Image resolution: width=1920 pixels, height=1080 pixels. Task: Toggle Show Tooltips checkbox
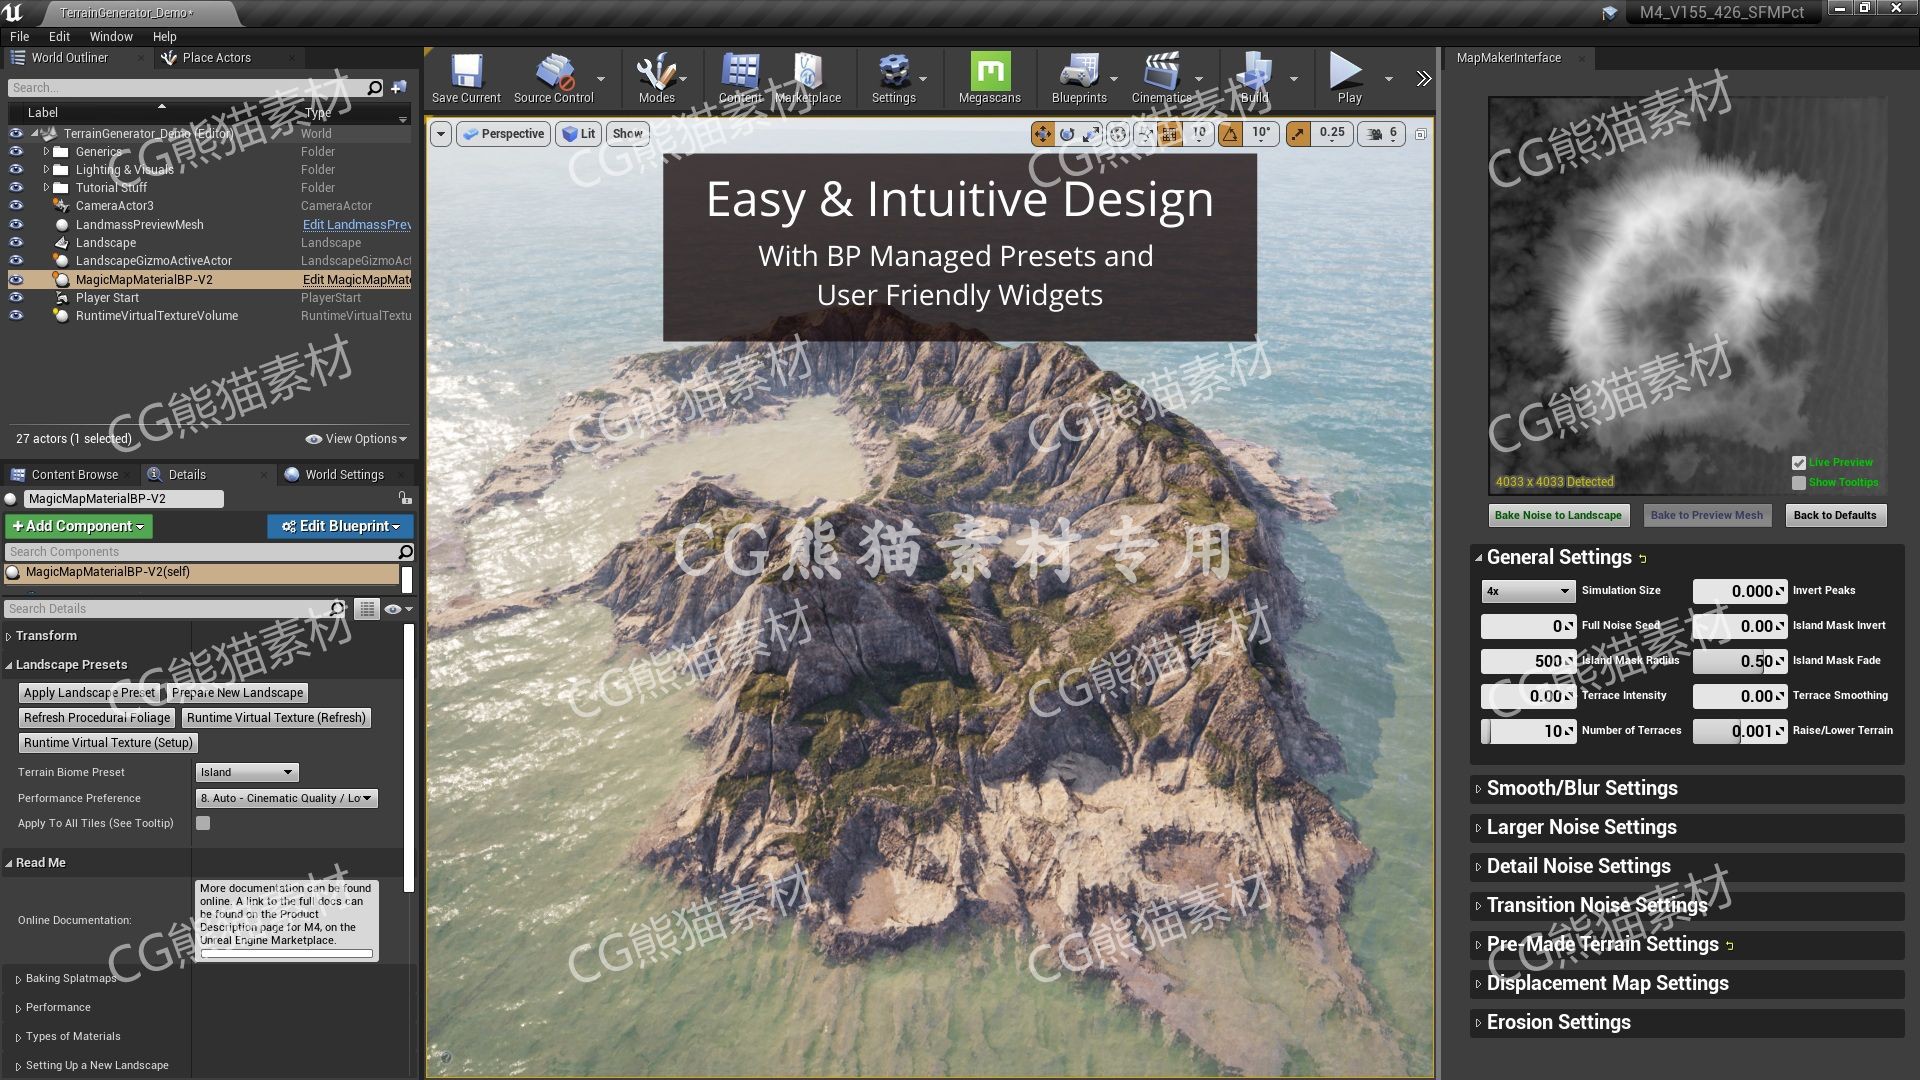click(x=1799, y=481)
